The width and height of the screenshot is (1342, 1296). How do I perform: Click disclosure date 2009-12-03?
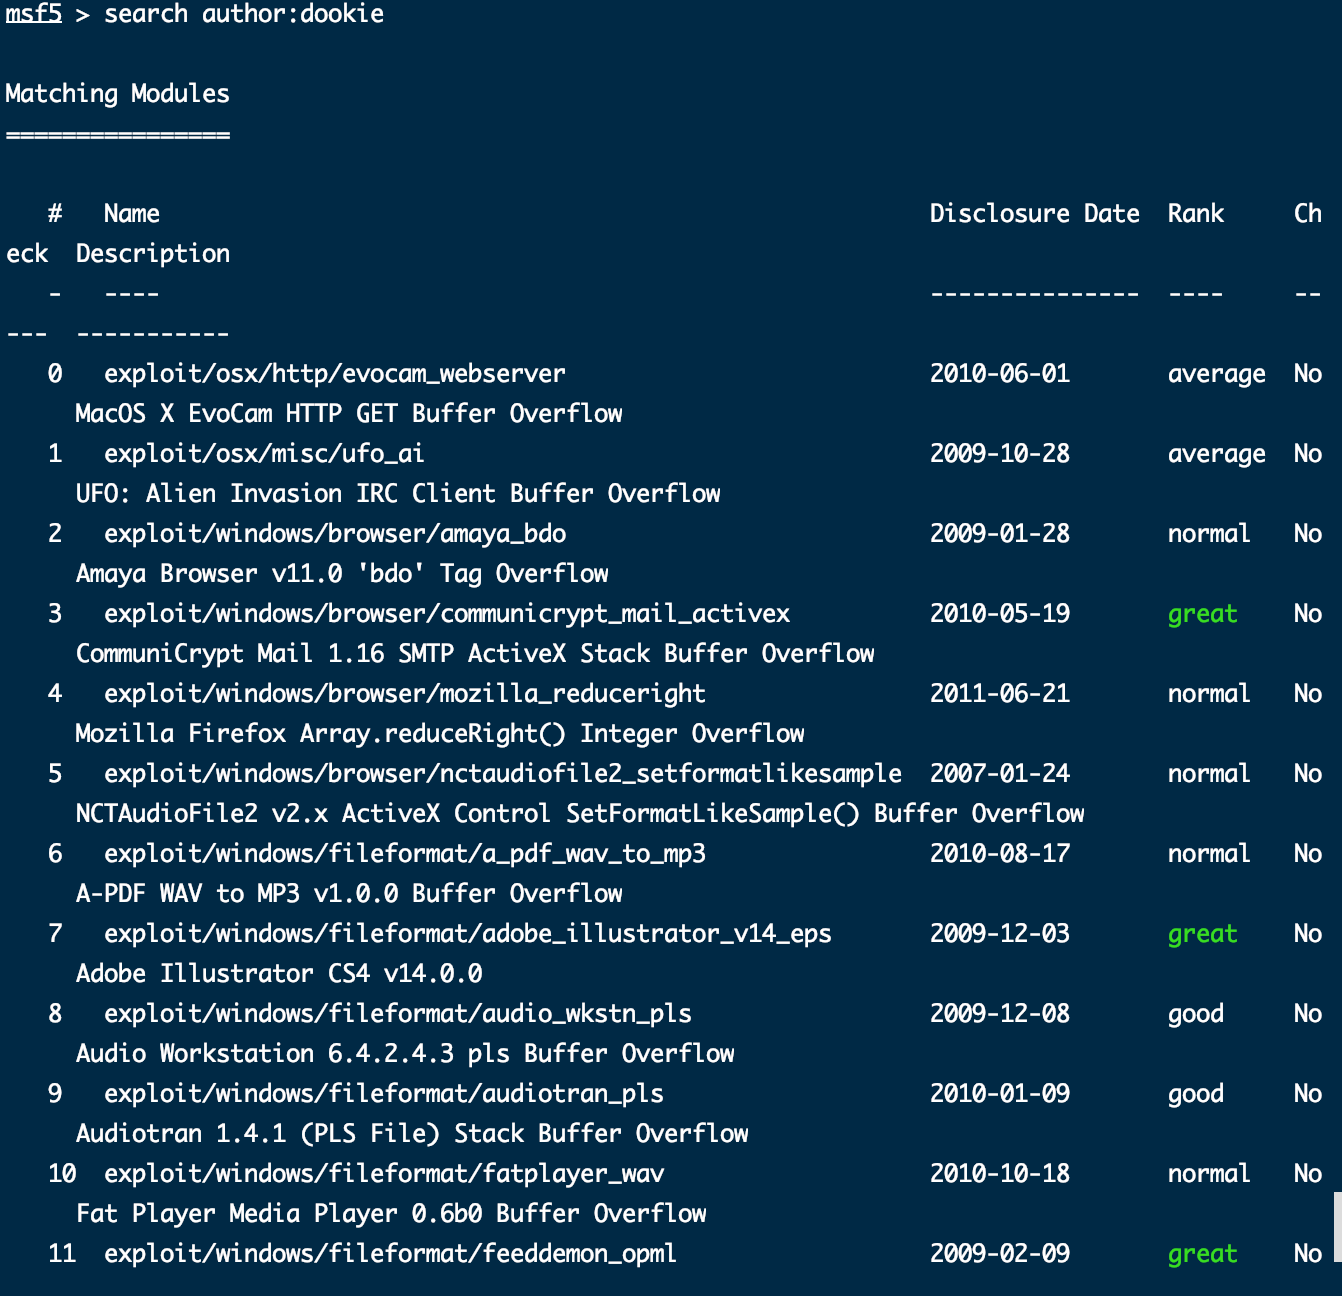pos(1000,934)
